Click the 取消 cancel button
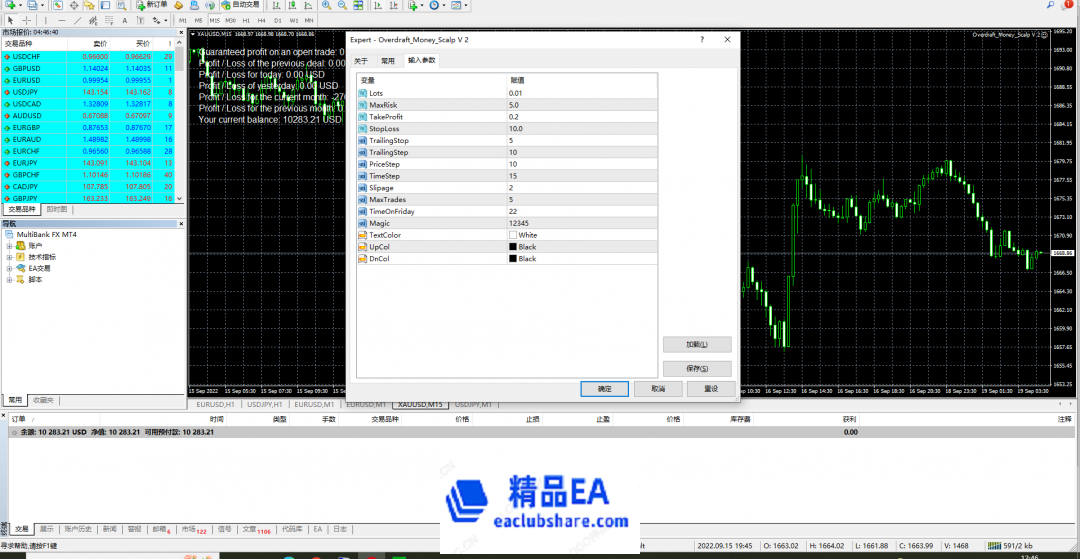 (658, 389)
